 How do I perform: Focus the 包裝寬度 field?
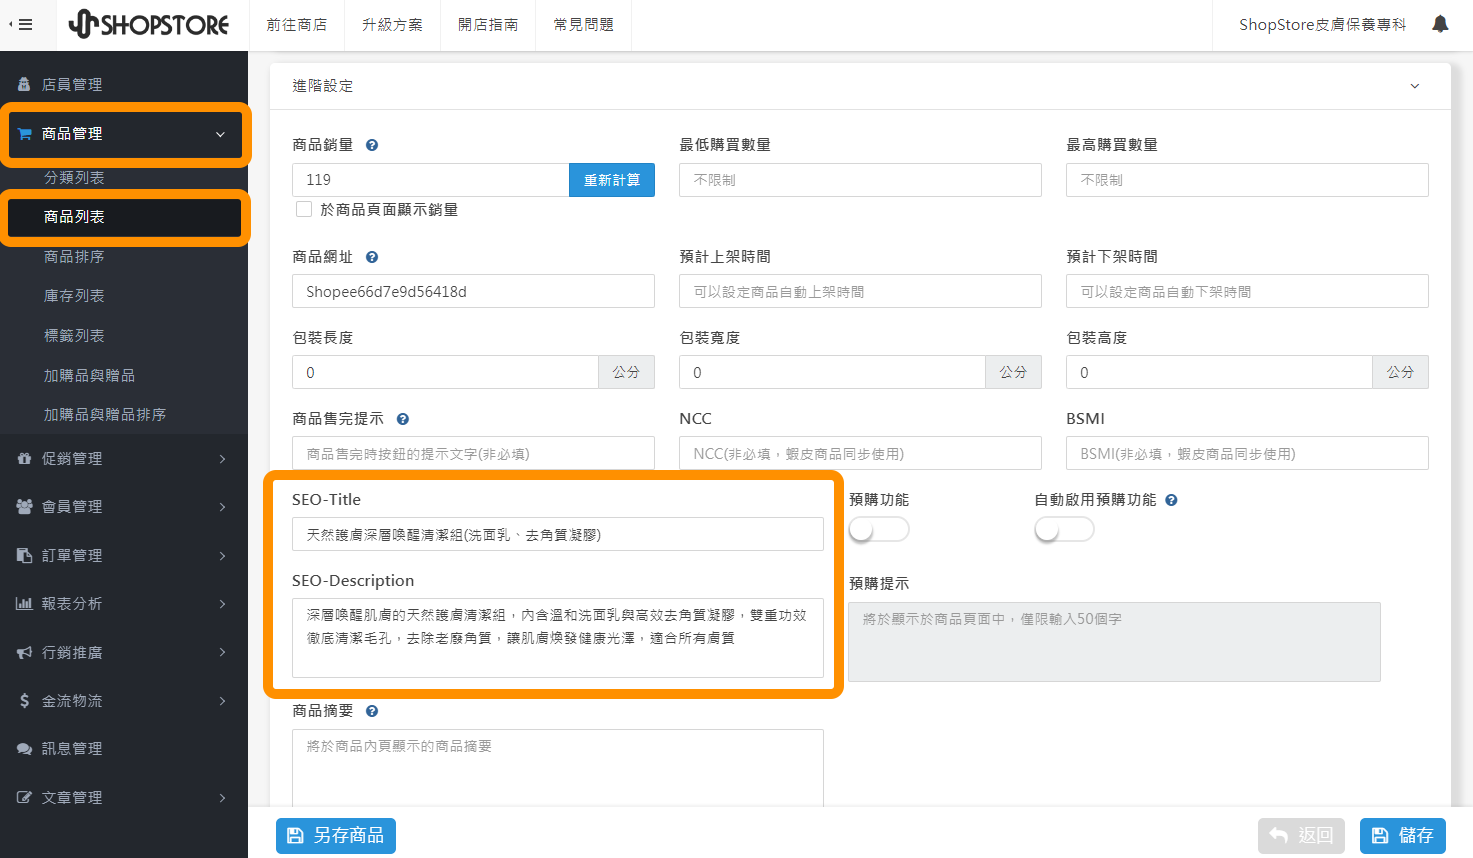tap(832, 373)
